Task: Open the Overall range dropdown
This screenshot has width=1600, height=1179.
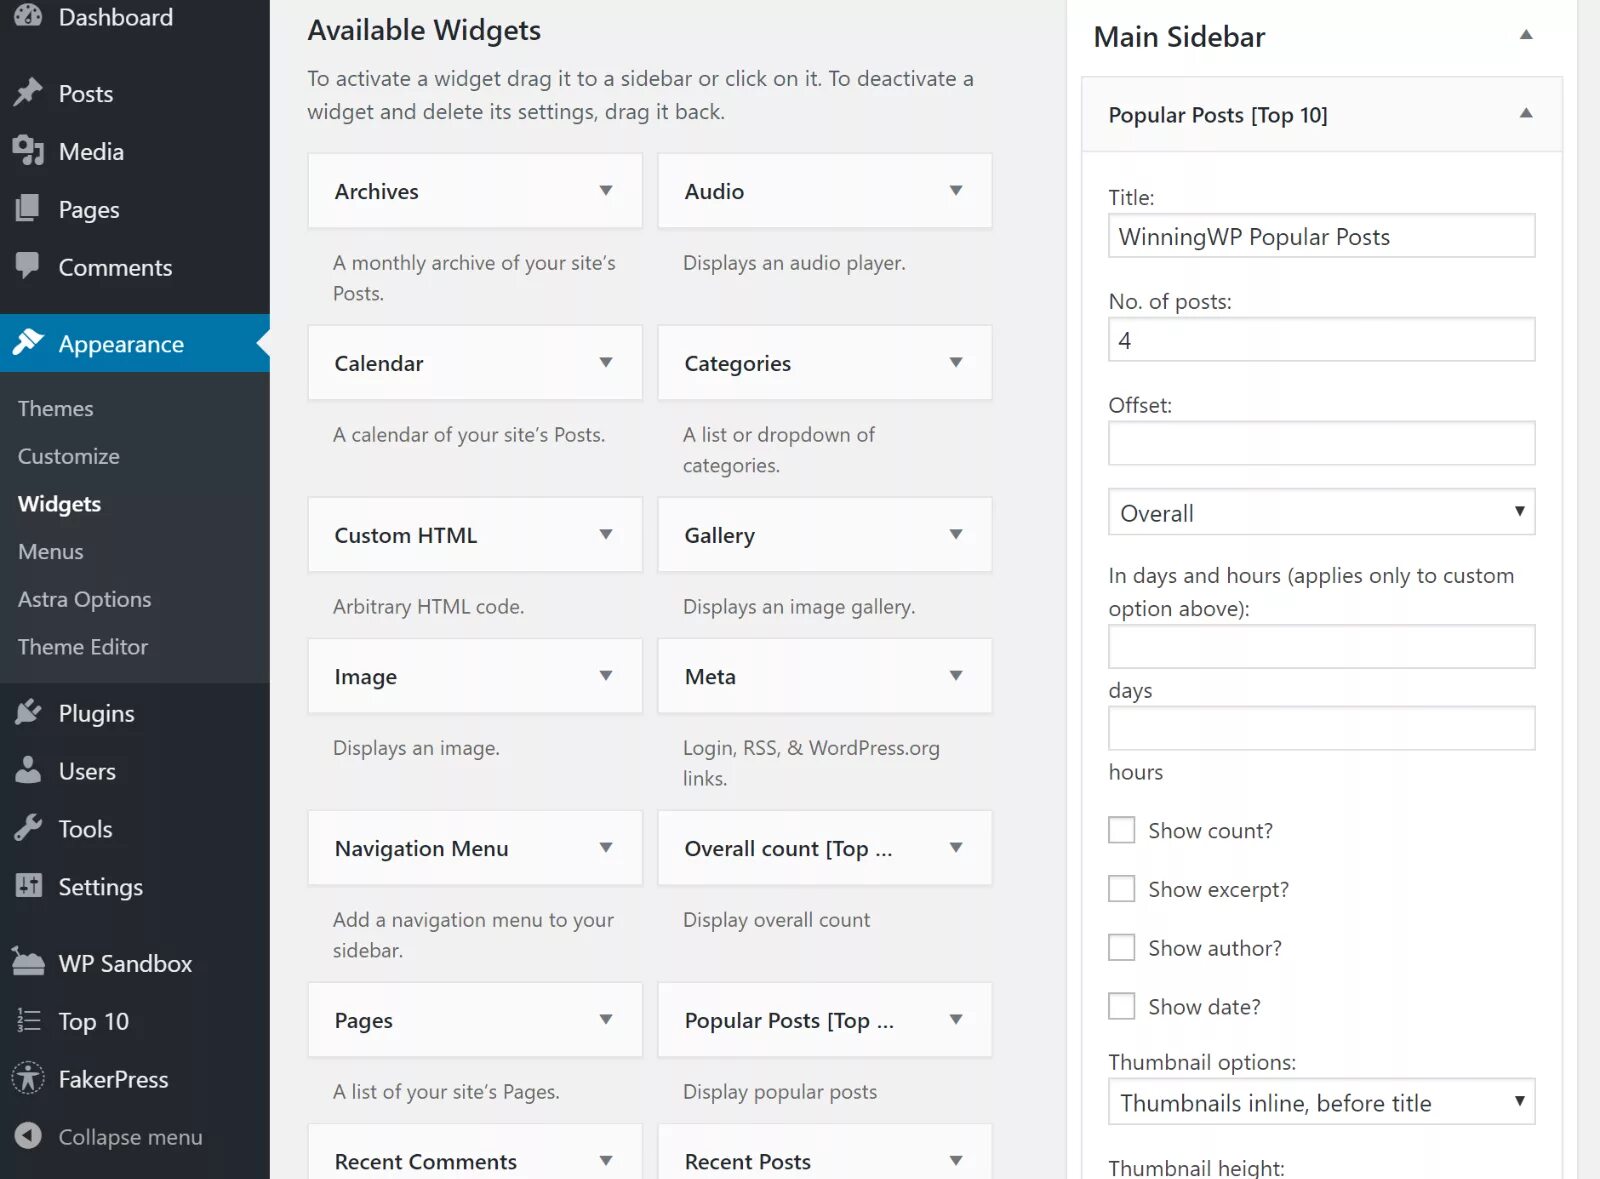Action: point(1321,512)
